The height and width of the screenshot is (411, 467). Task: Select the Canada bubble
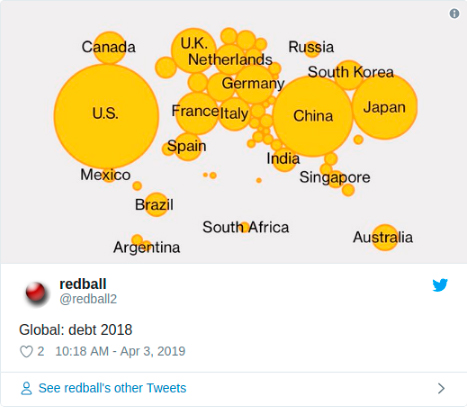109,48
